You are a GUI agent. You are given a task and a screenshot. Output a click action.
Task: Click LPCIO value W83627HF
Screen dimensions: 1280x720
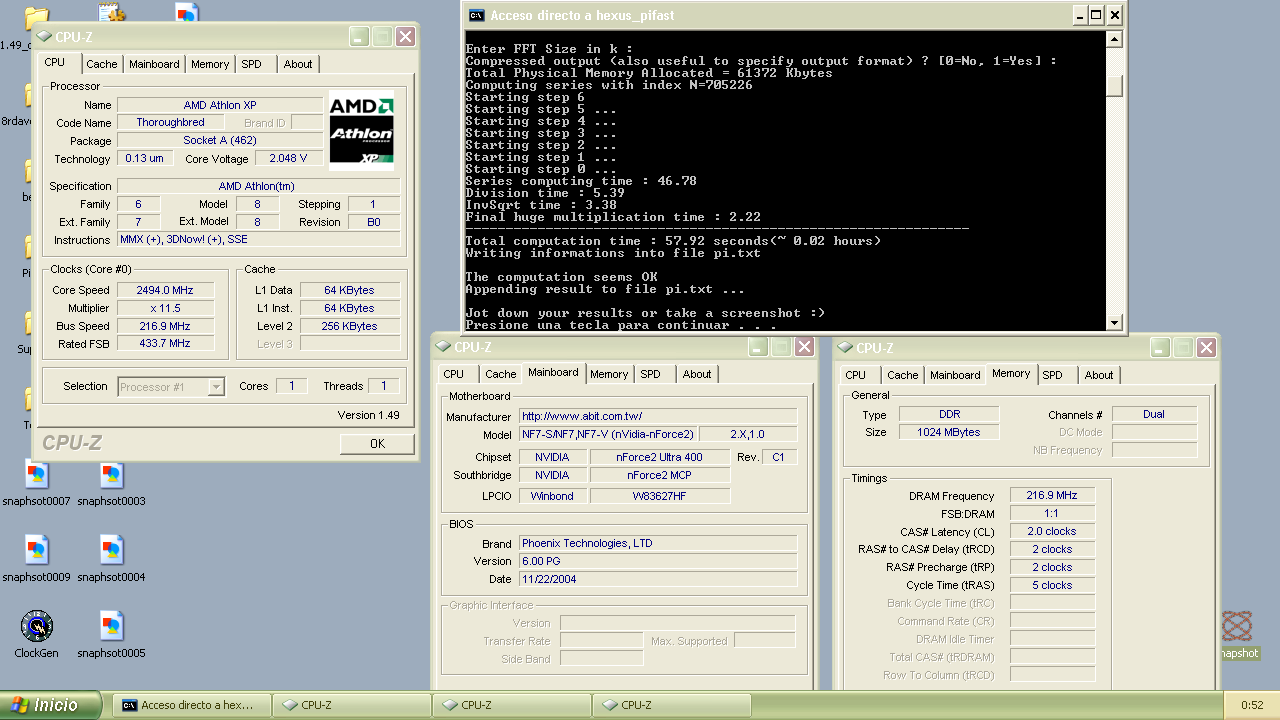click(x=660, y=495)
